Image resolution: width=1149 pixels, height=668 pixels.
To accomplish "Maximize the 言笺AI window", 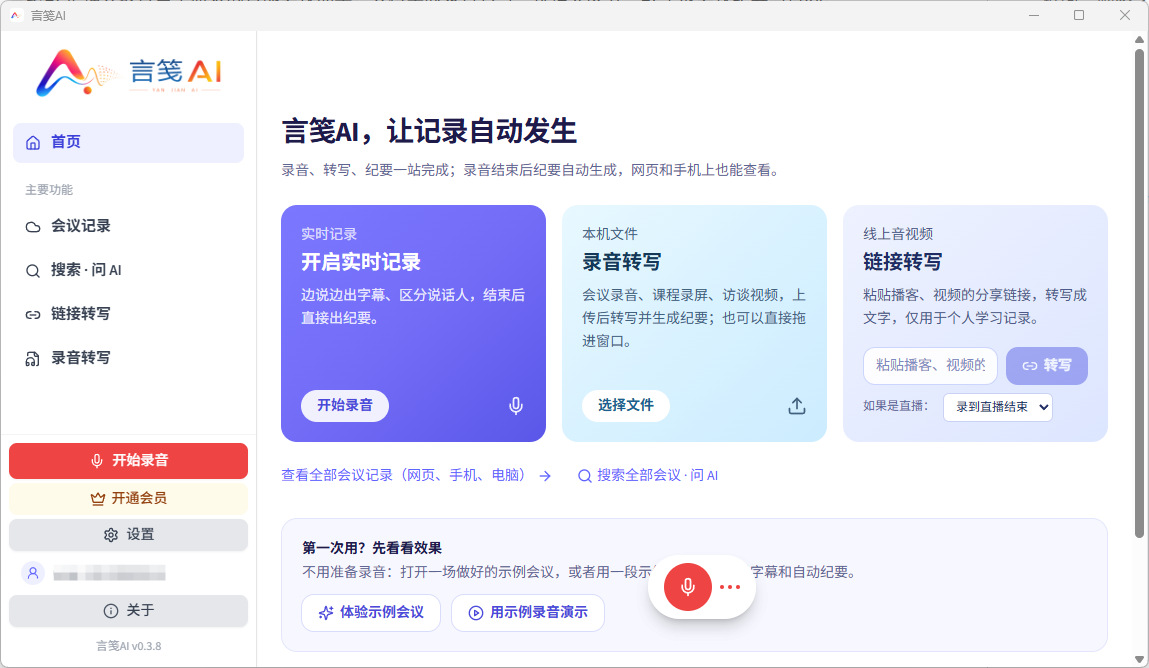I will click(x=1079, y=15).
